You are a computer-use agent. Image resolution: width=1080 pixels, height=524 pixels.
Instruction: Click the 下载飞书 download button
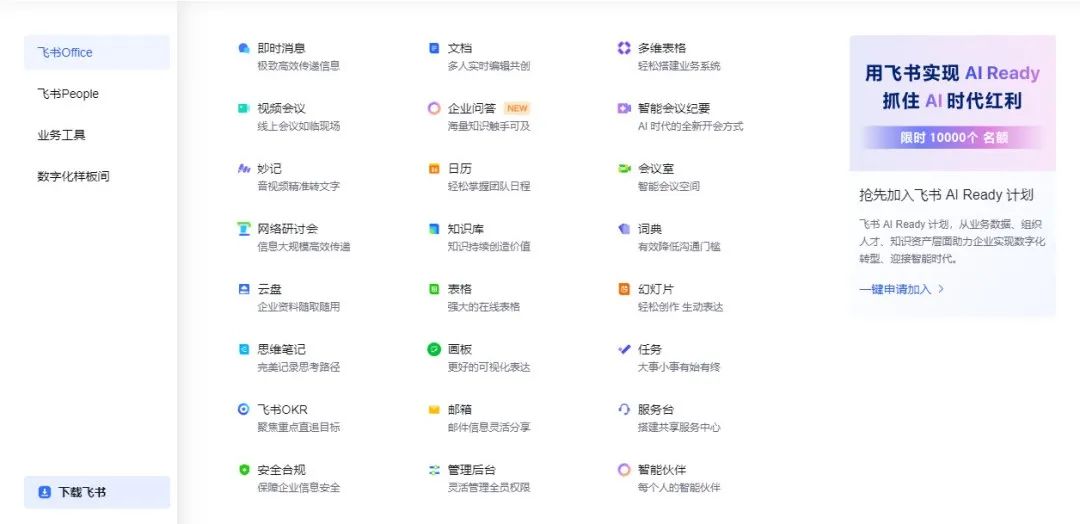[x=97, y=492]
